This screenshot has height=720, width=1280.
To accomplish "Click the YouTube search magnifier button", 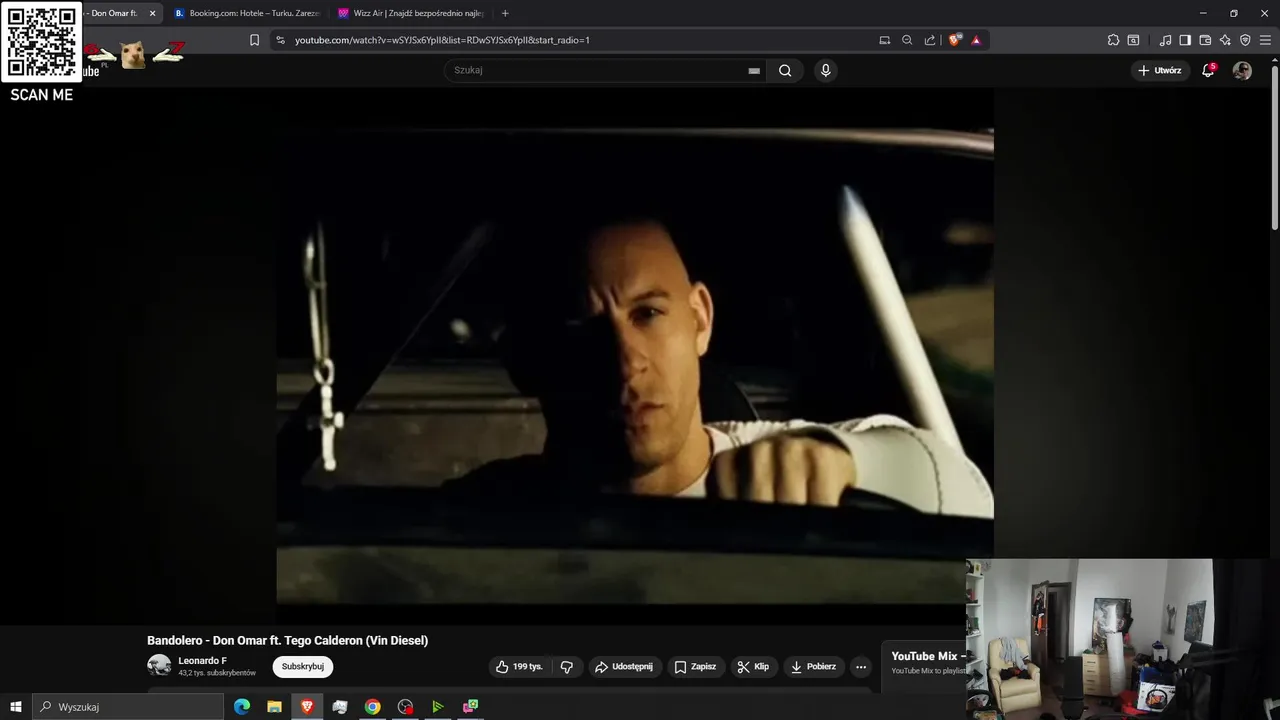I will [x=785, y=70].
